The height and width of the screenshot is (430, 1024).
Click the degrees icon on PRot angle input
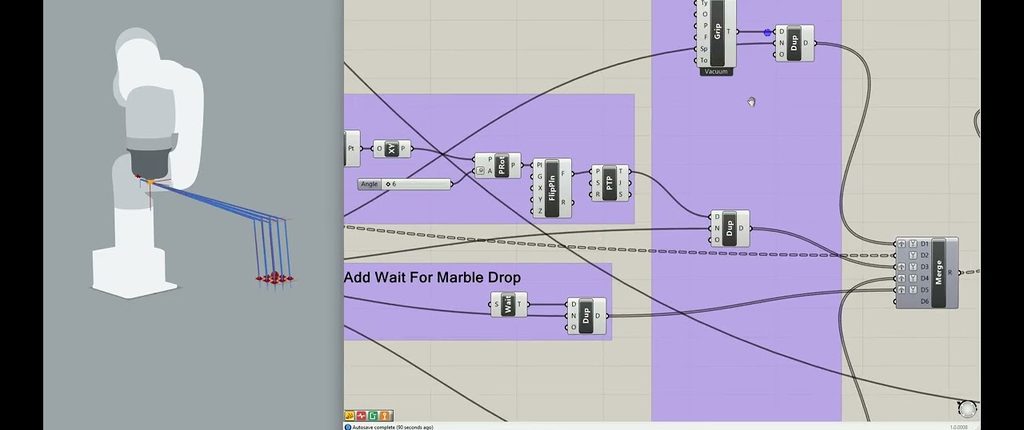(x=481, y=171)
